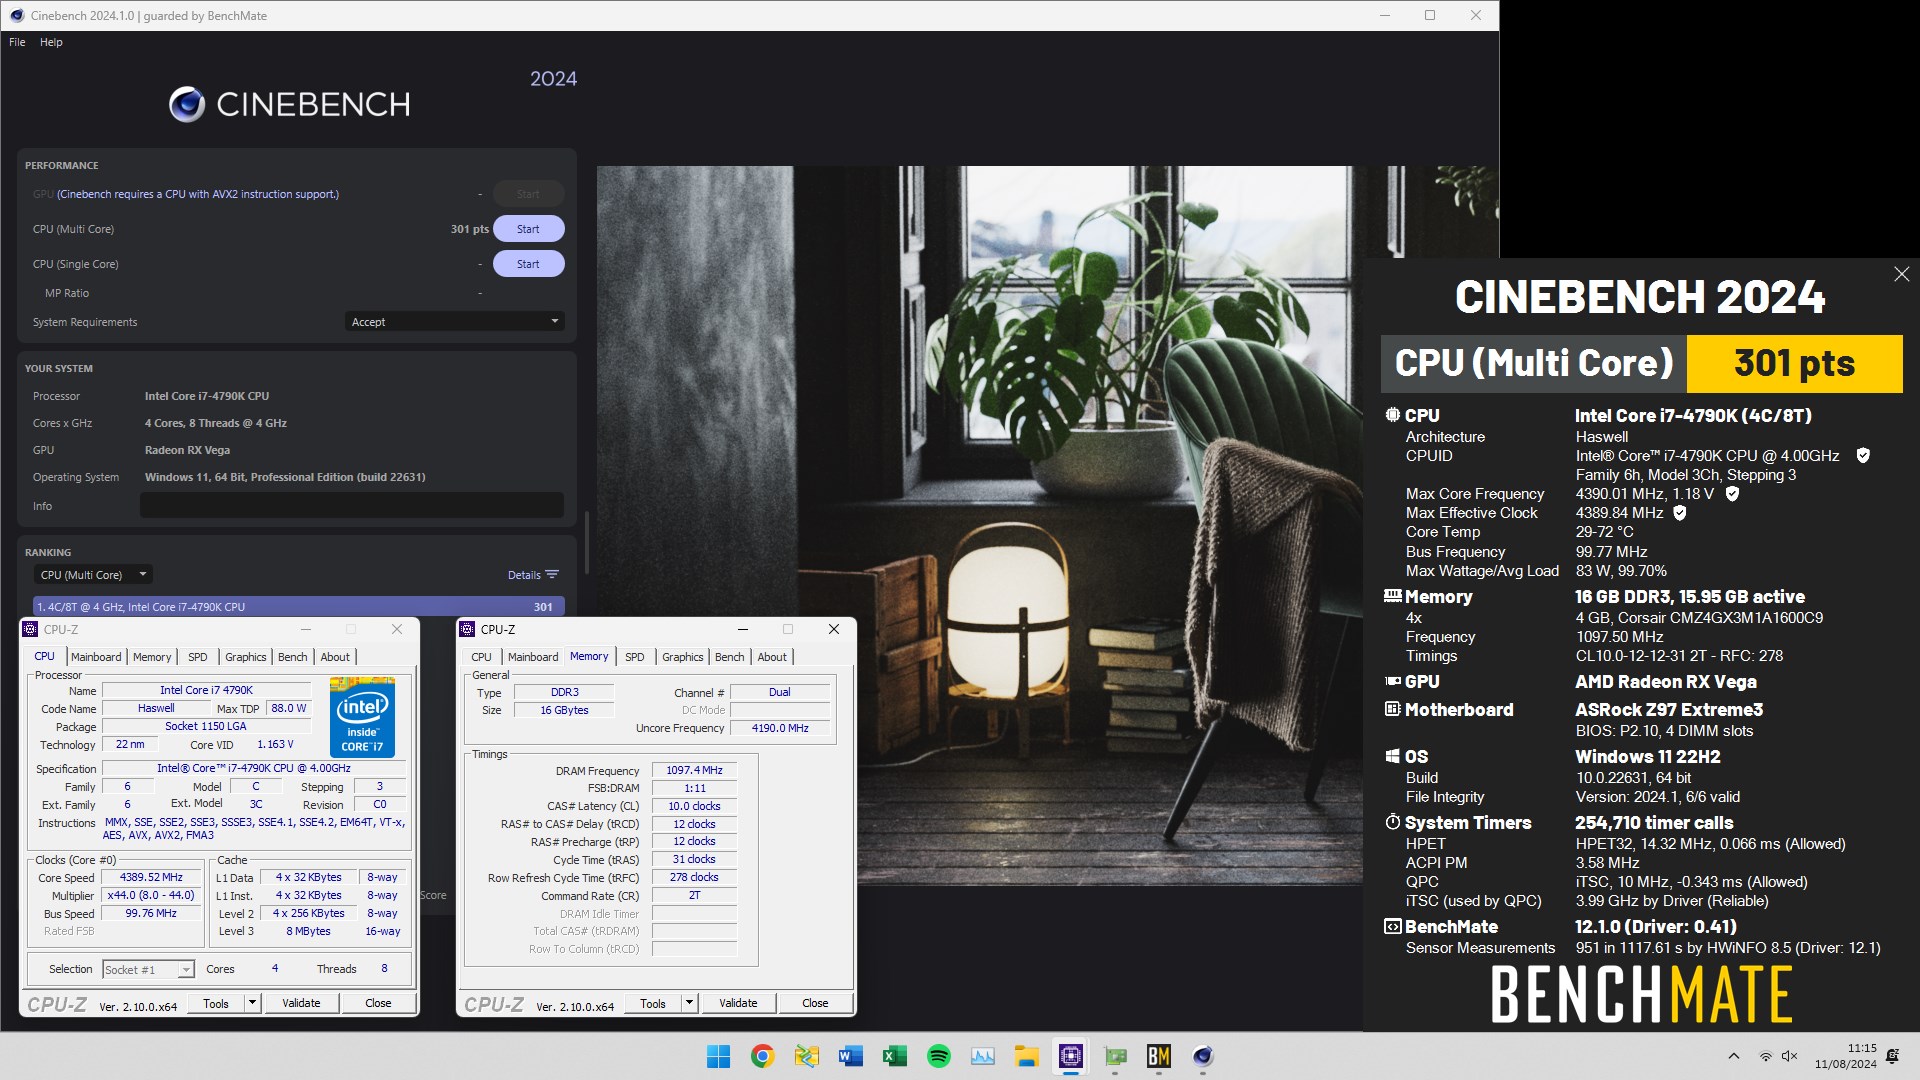Open Bench tab in right CPU-Z
1920x1080 pixels.
tap(729, 657)
